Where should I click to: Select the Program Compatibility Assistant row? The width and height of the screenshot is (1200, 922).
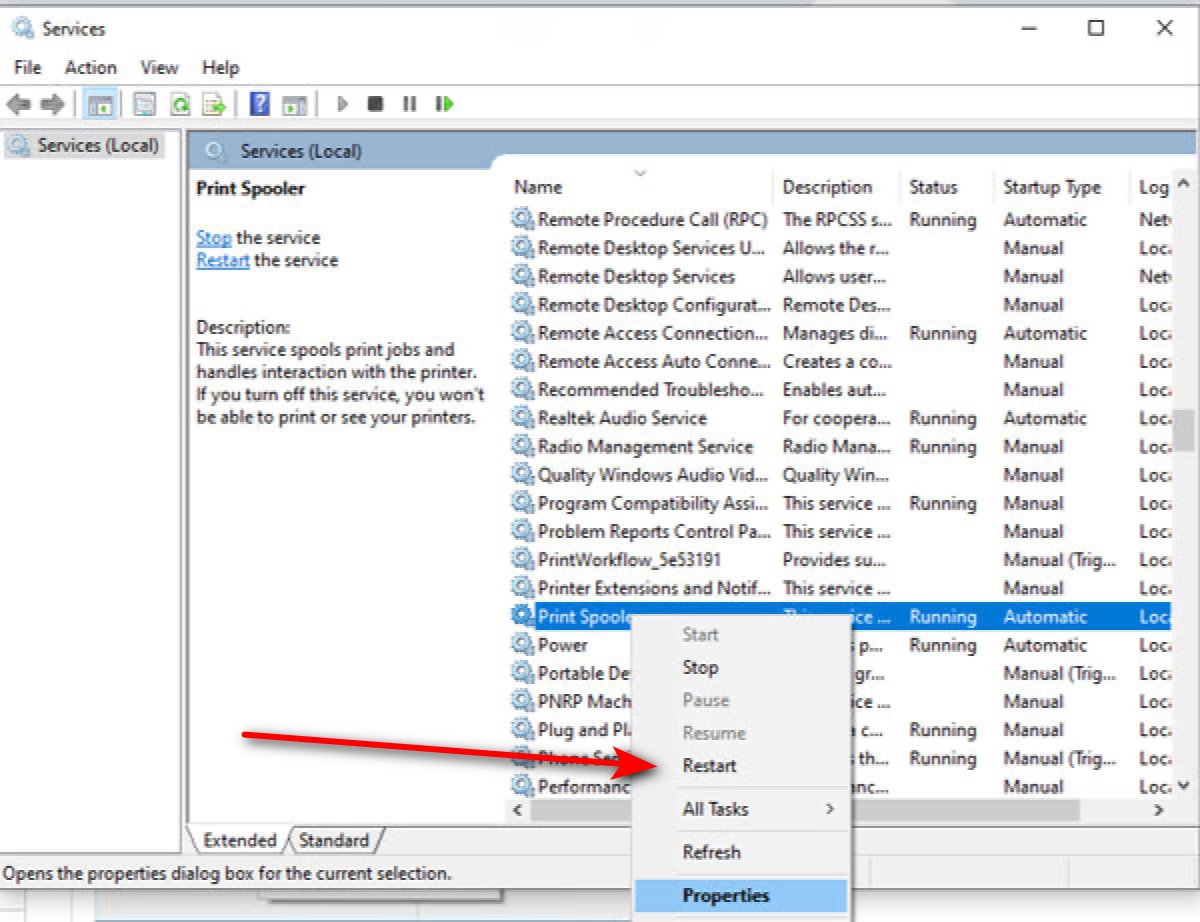(x=840, y=503)
